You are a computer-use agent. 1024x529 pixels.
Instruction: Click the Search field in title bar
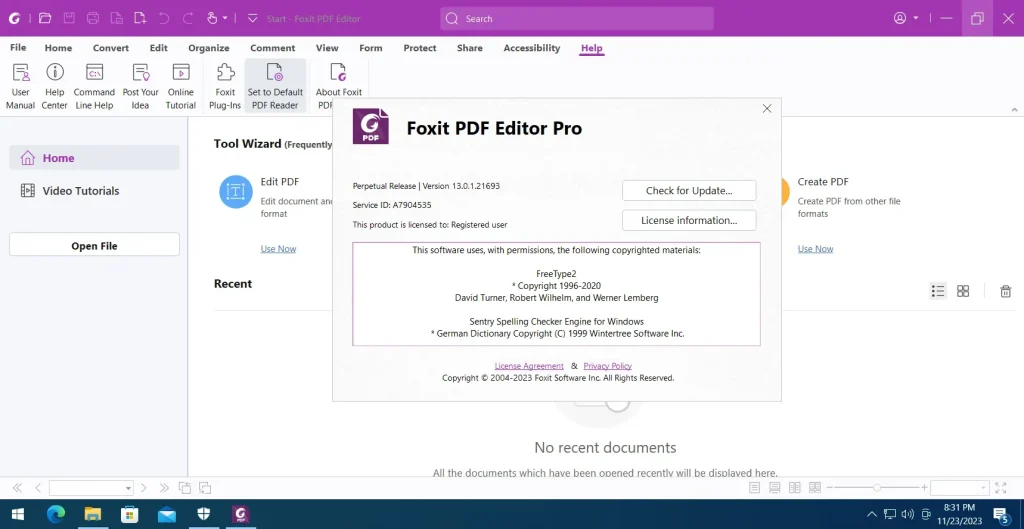point(577,18)
